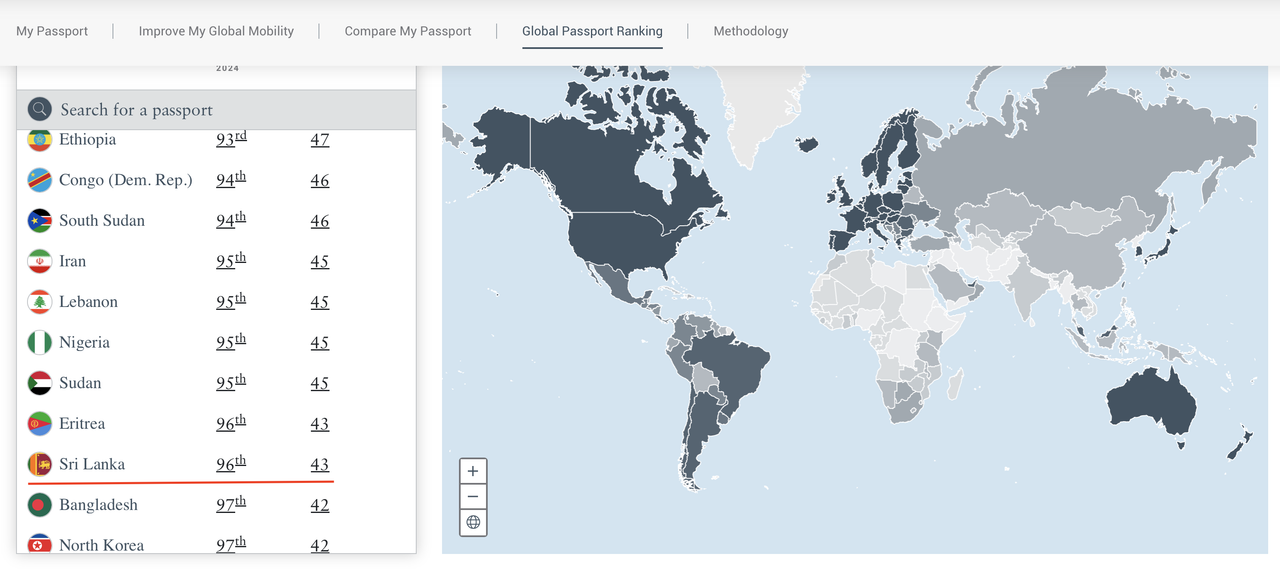Open the Methodology tab

coord(751,31)
